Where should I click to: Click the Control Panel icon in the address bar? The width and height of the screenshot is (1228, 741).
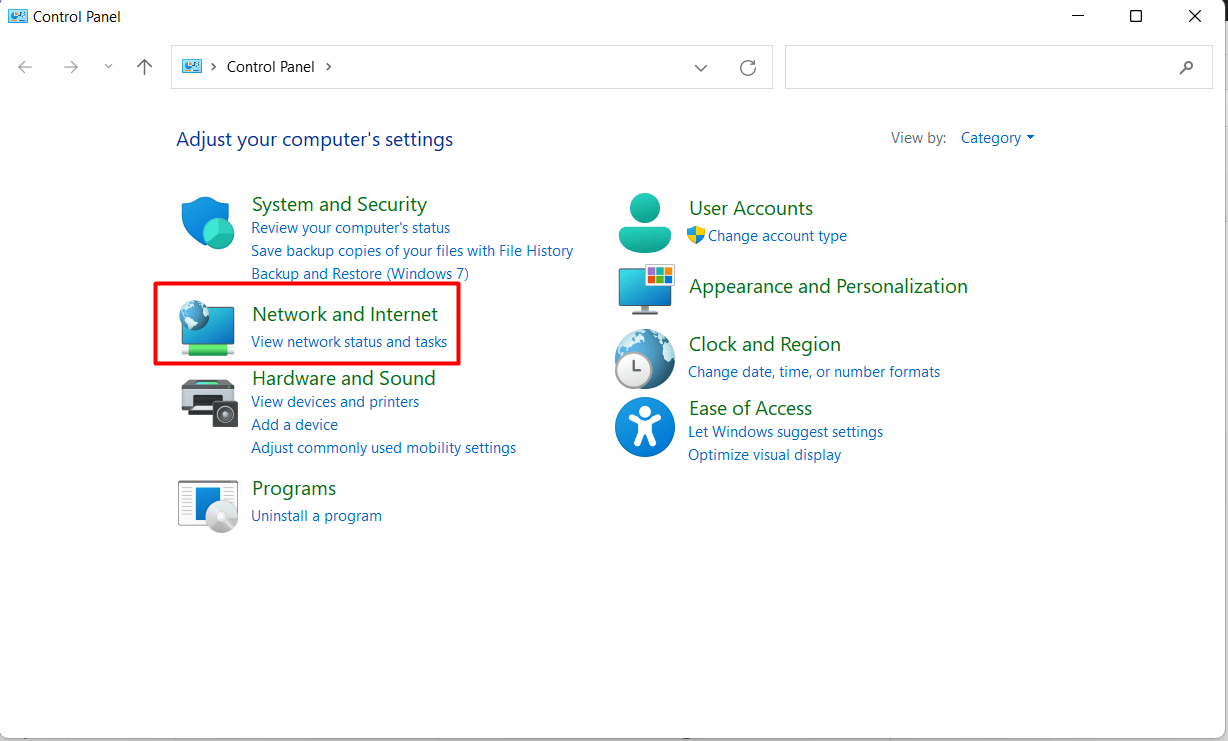(x=190, y=66)
